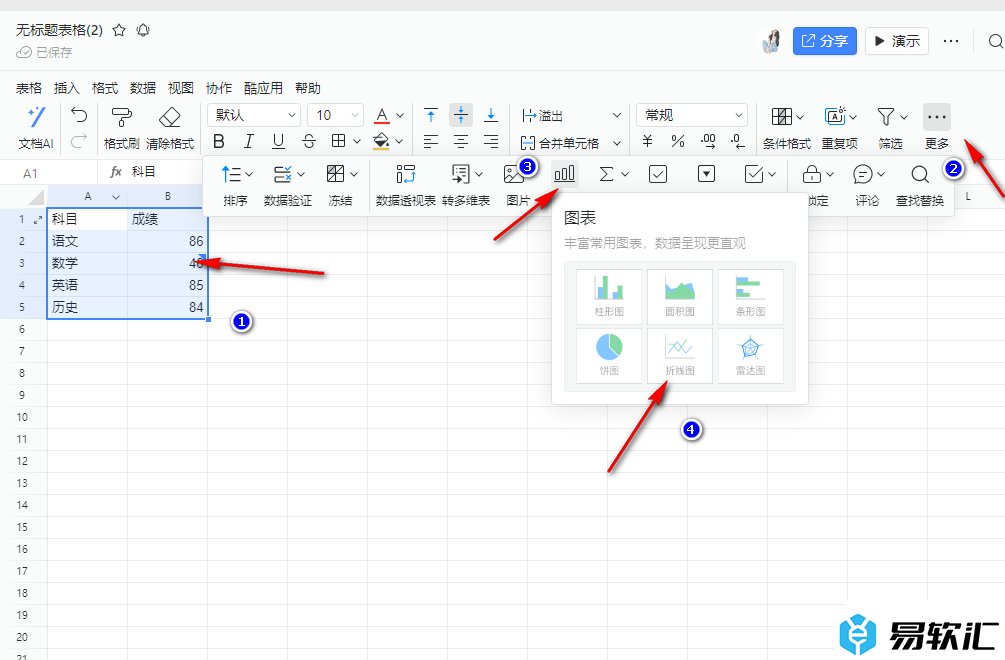1005x660 pixels.
Task: Open 条件格式 conditional formatting
Action: pyautogui.click(x=787, y=128)
